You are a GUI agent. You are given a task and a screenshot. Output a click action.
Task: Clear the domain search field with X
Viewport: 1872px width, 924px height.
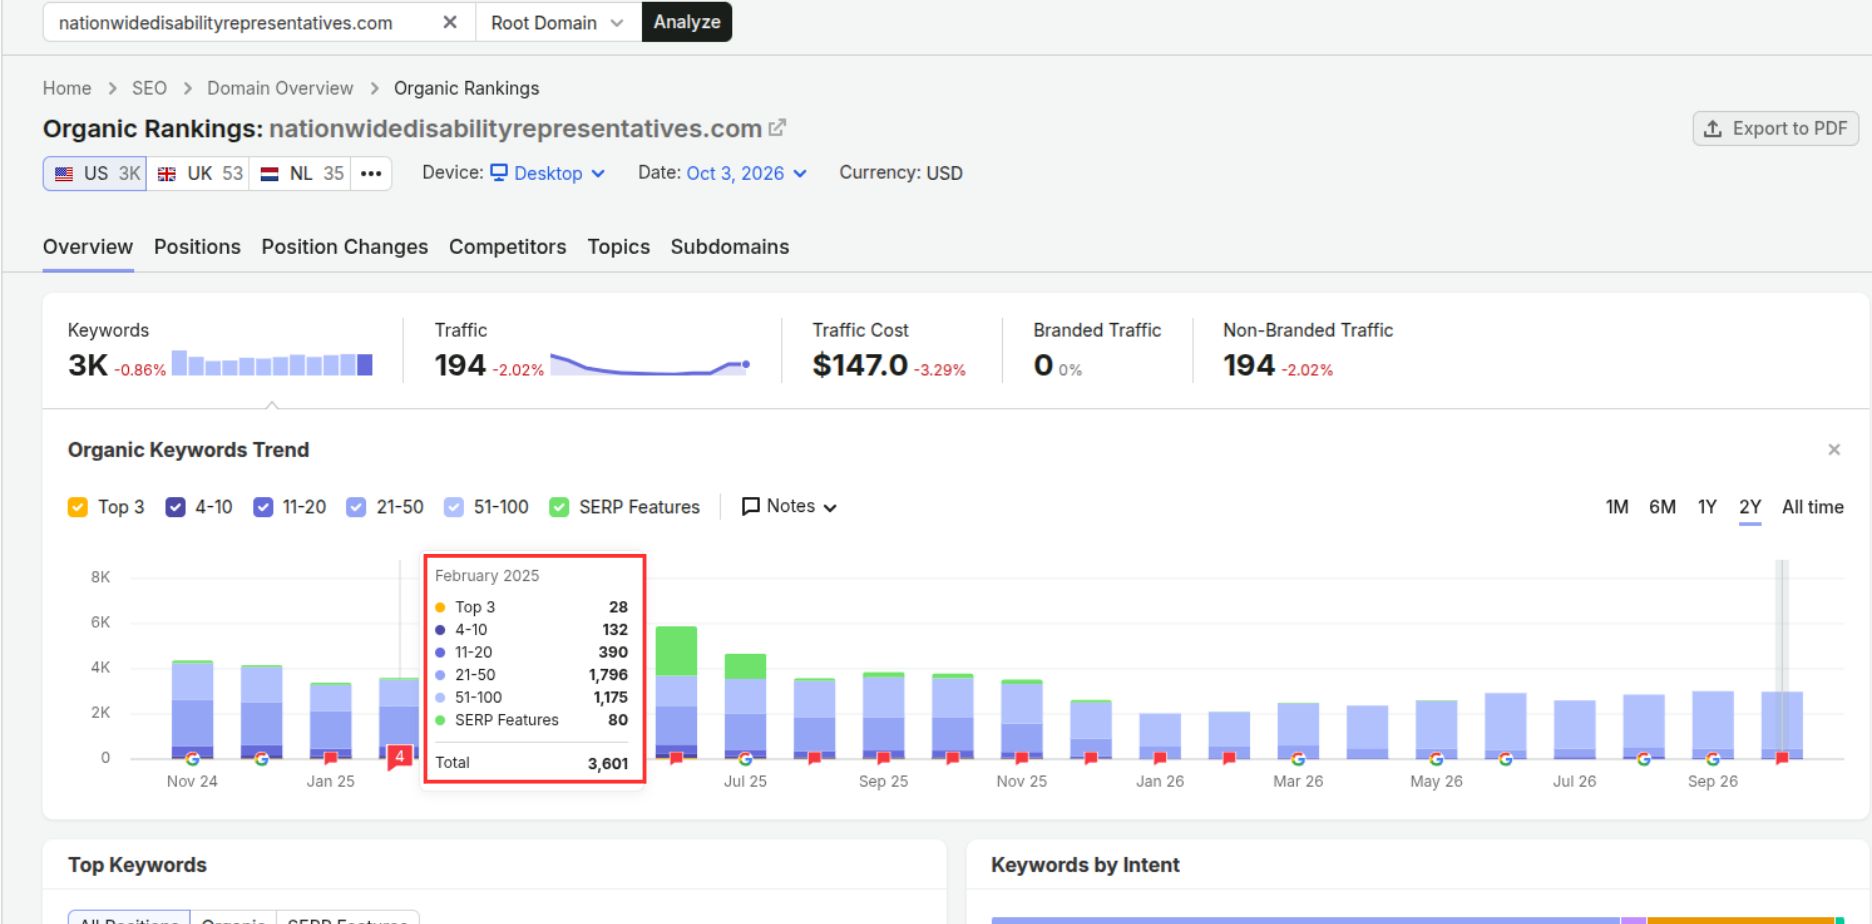(x=450, y=22)
